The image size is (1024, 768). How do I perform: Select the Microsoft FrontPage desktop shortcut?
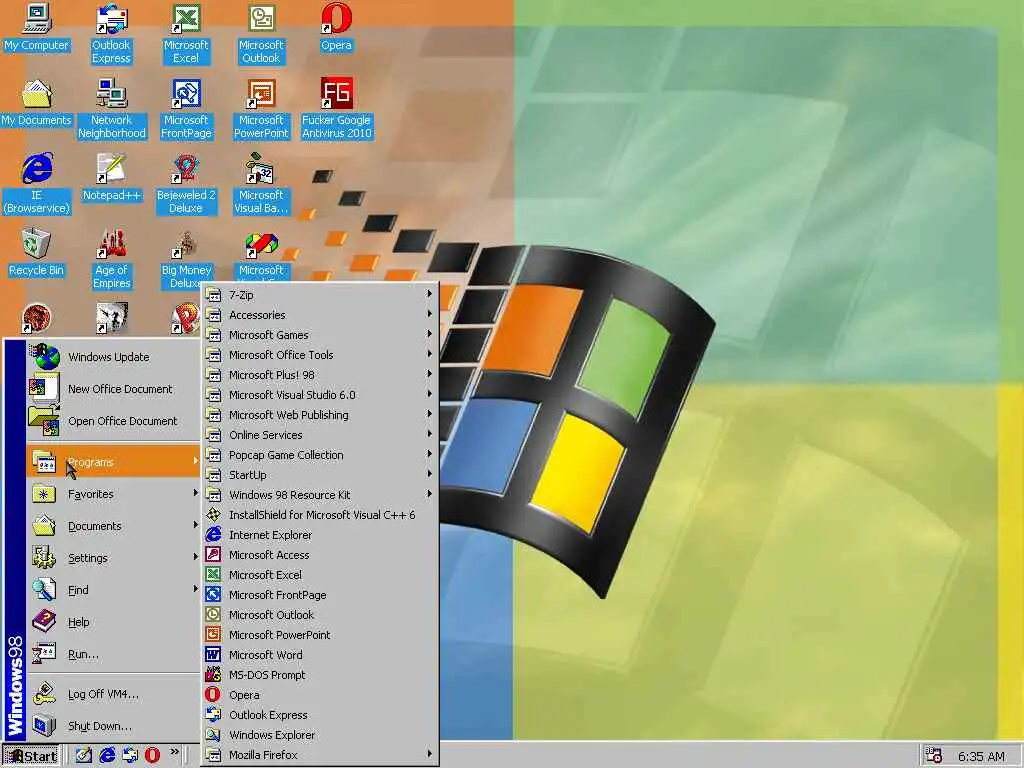coord(186,109)
